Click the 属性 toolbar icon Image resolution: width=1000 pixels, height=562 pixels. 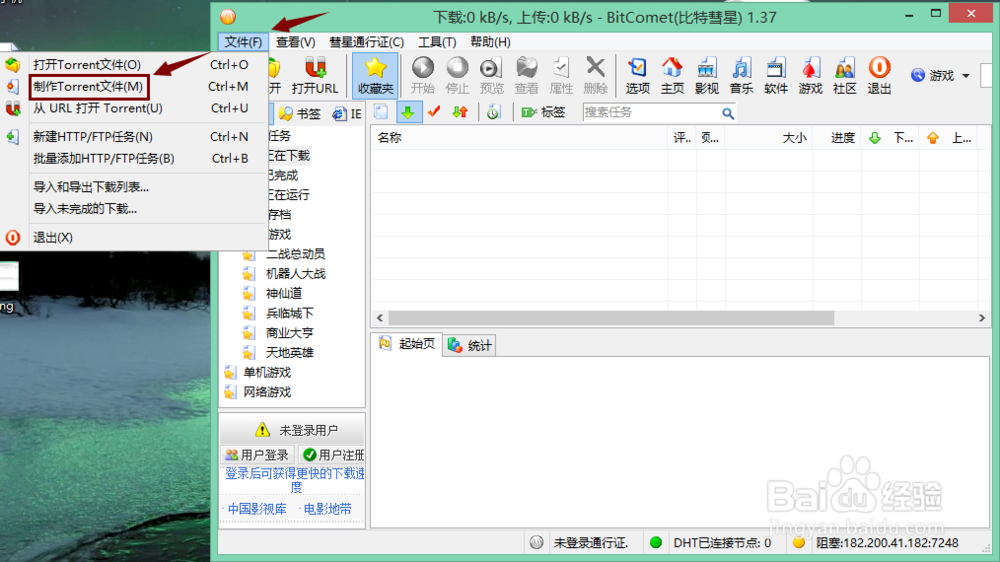[x=561, y=75]
